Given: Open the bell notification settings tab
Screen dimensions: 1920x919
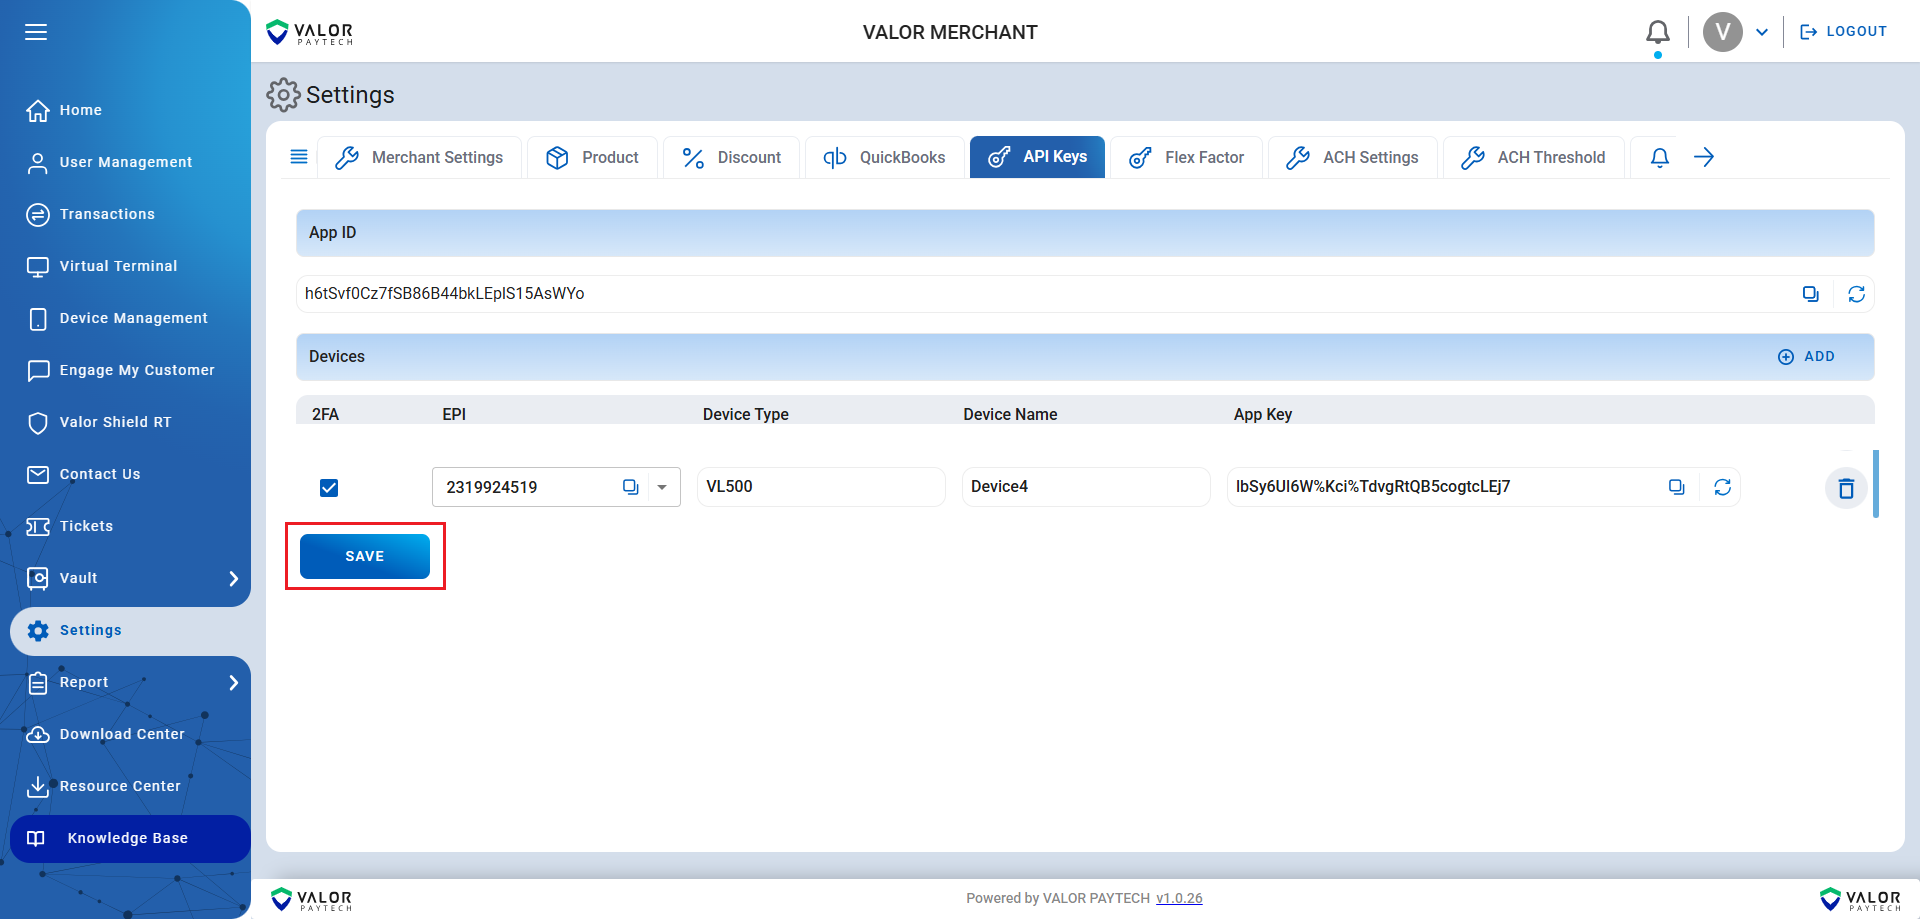Looking at the screenshot, I should tap(1660, 157).
